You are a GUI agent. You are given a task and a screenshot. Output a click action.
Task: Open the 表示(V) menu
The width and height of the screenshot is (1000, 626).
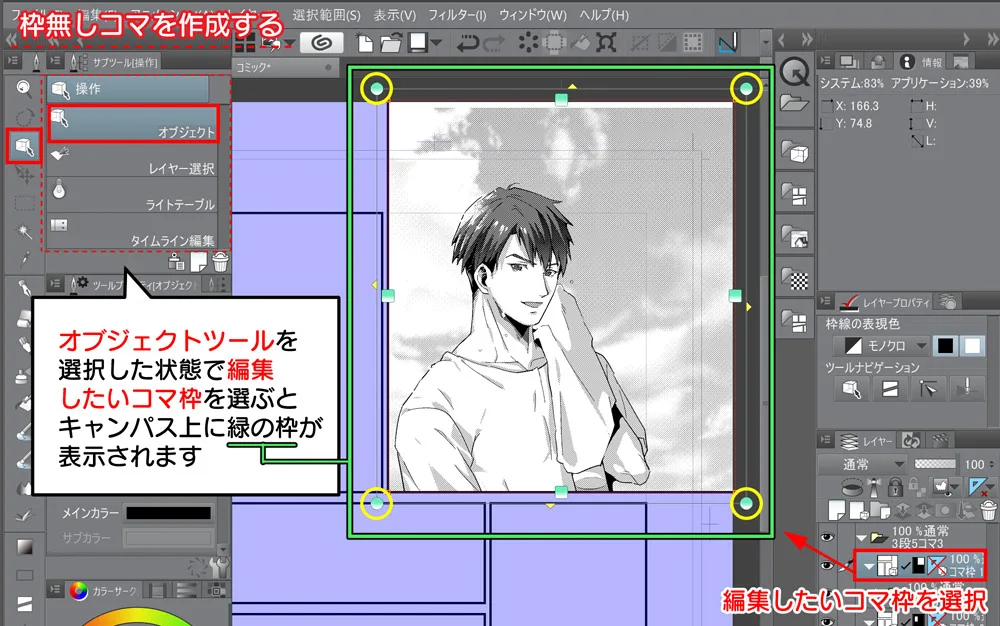[394, 15]
